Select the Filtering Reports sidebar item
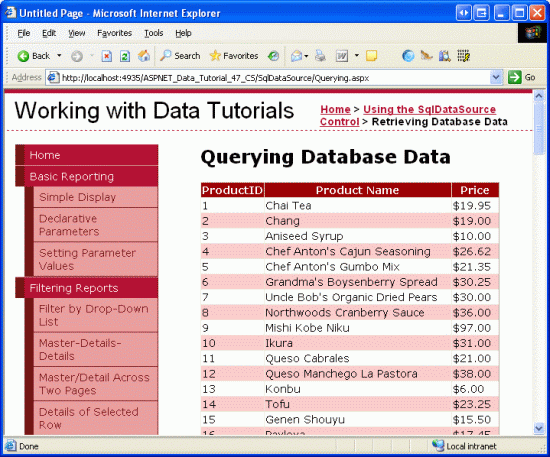Image resolution: width=550 pixels, height=457 pixels. [87, 288]
